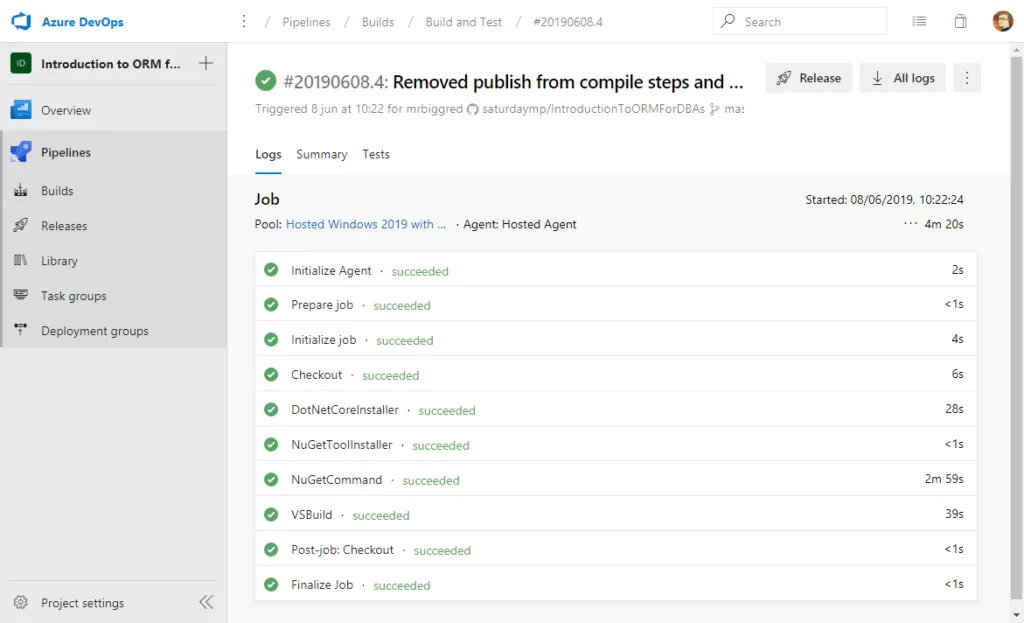Screen dimensions: 1024x623
Task: Open the user profile avatar
Action: coord(1002,22)
